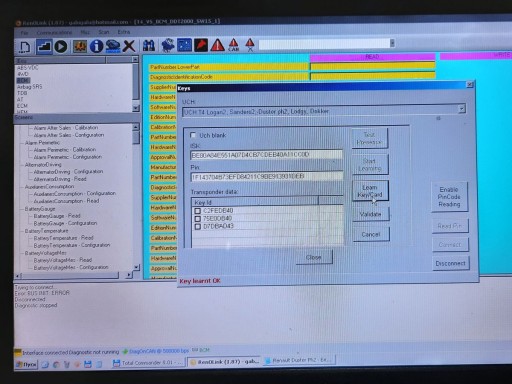
Task: Click the blue gears toolbar icon
Action: pos(168,46)
